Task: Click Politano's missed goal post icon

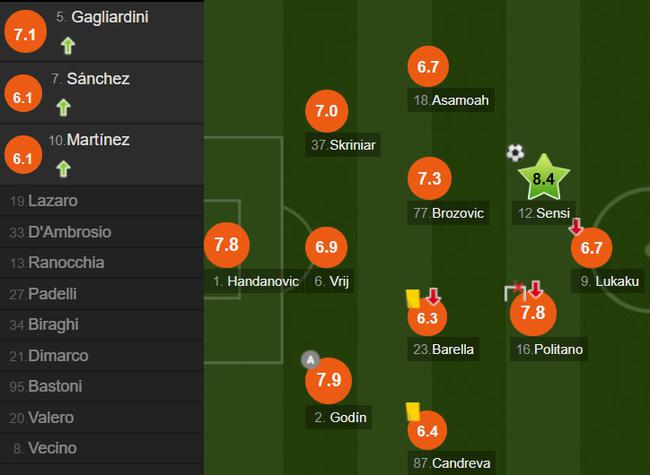Action: coord(514,291)
